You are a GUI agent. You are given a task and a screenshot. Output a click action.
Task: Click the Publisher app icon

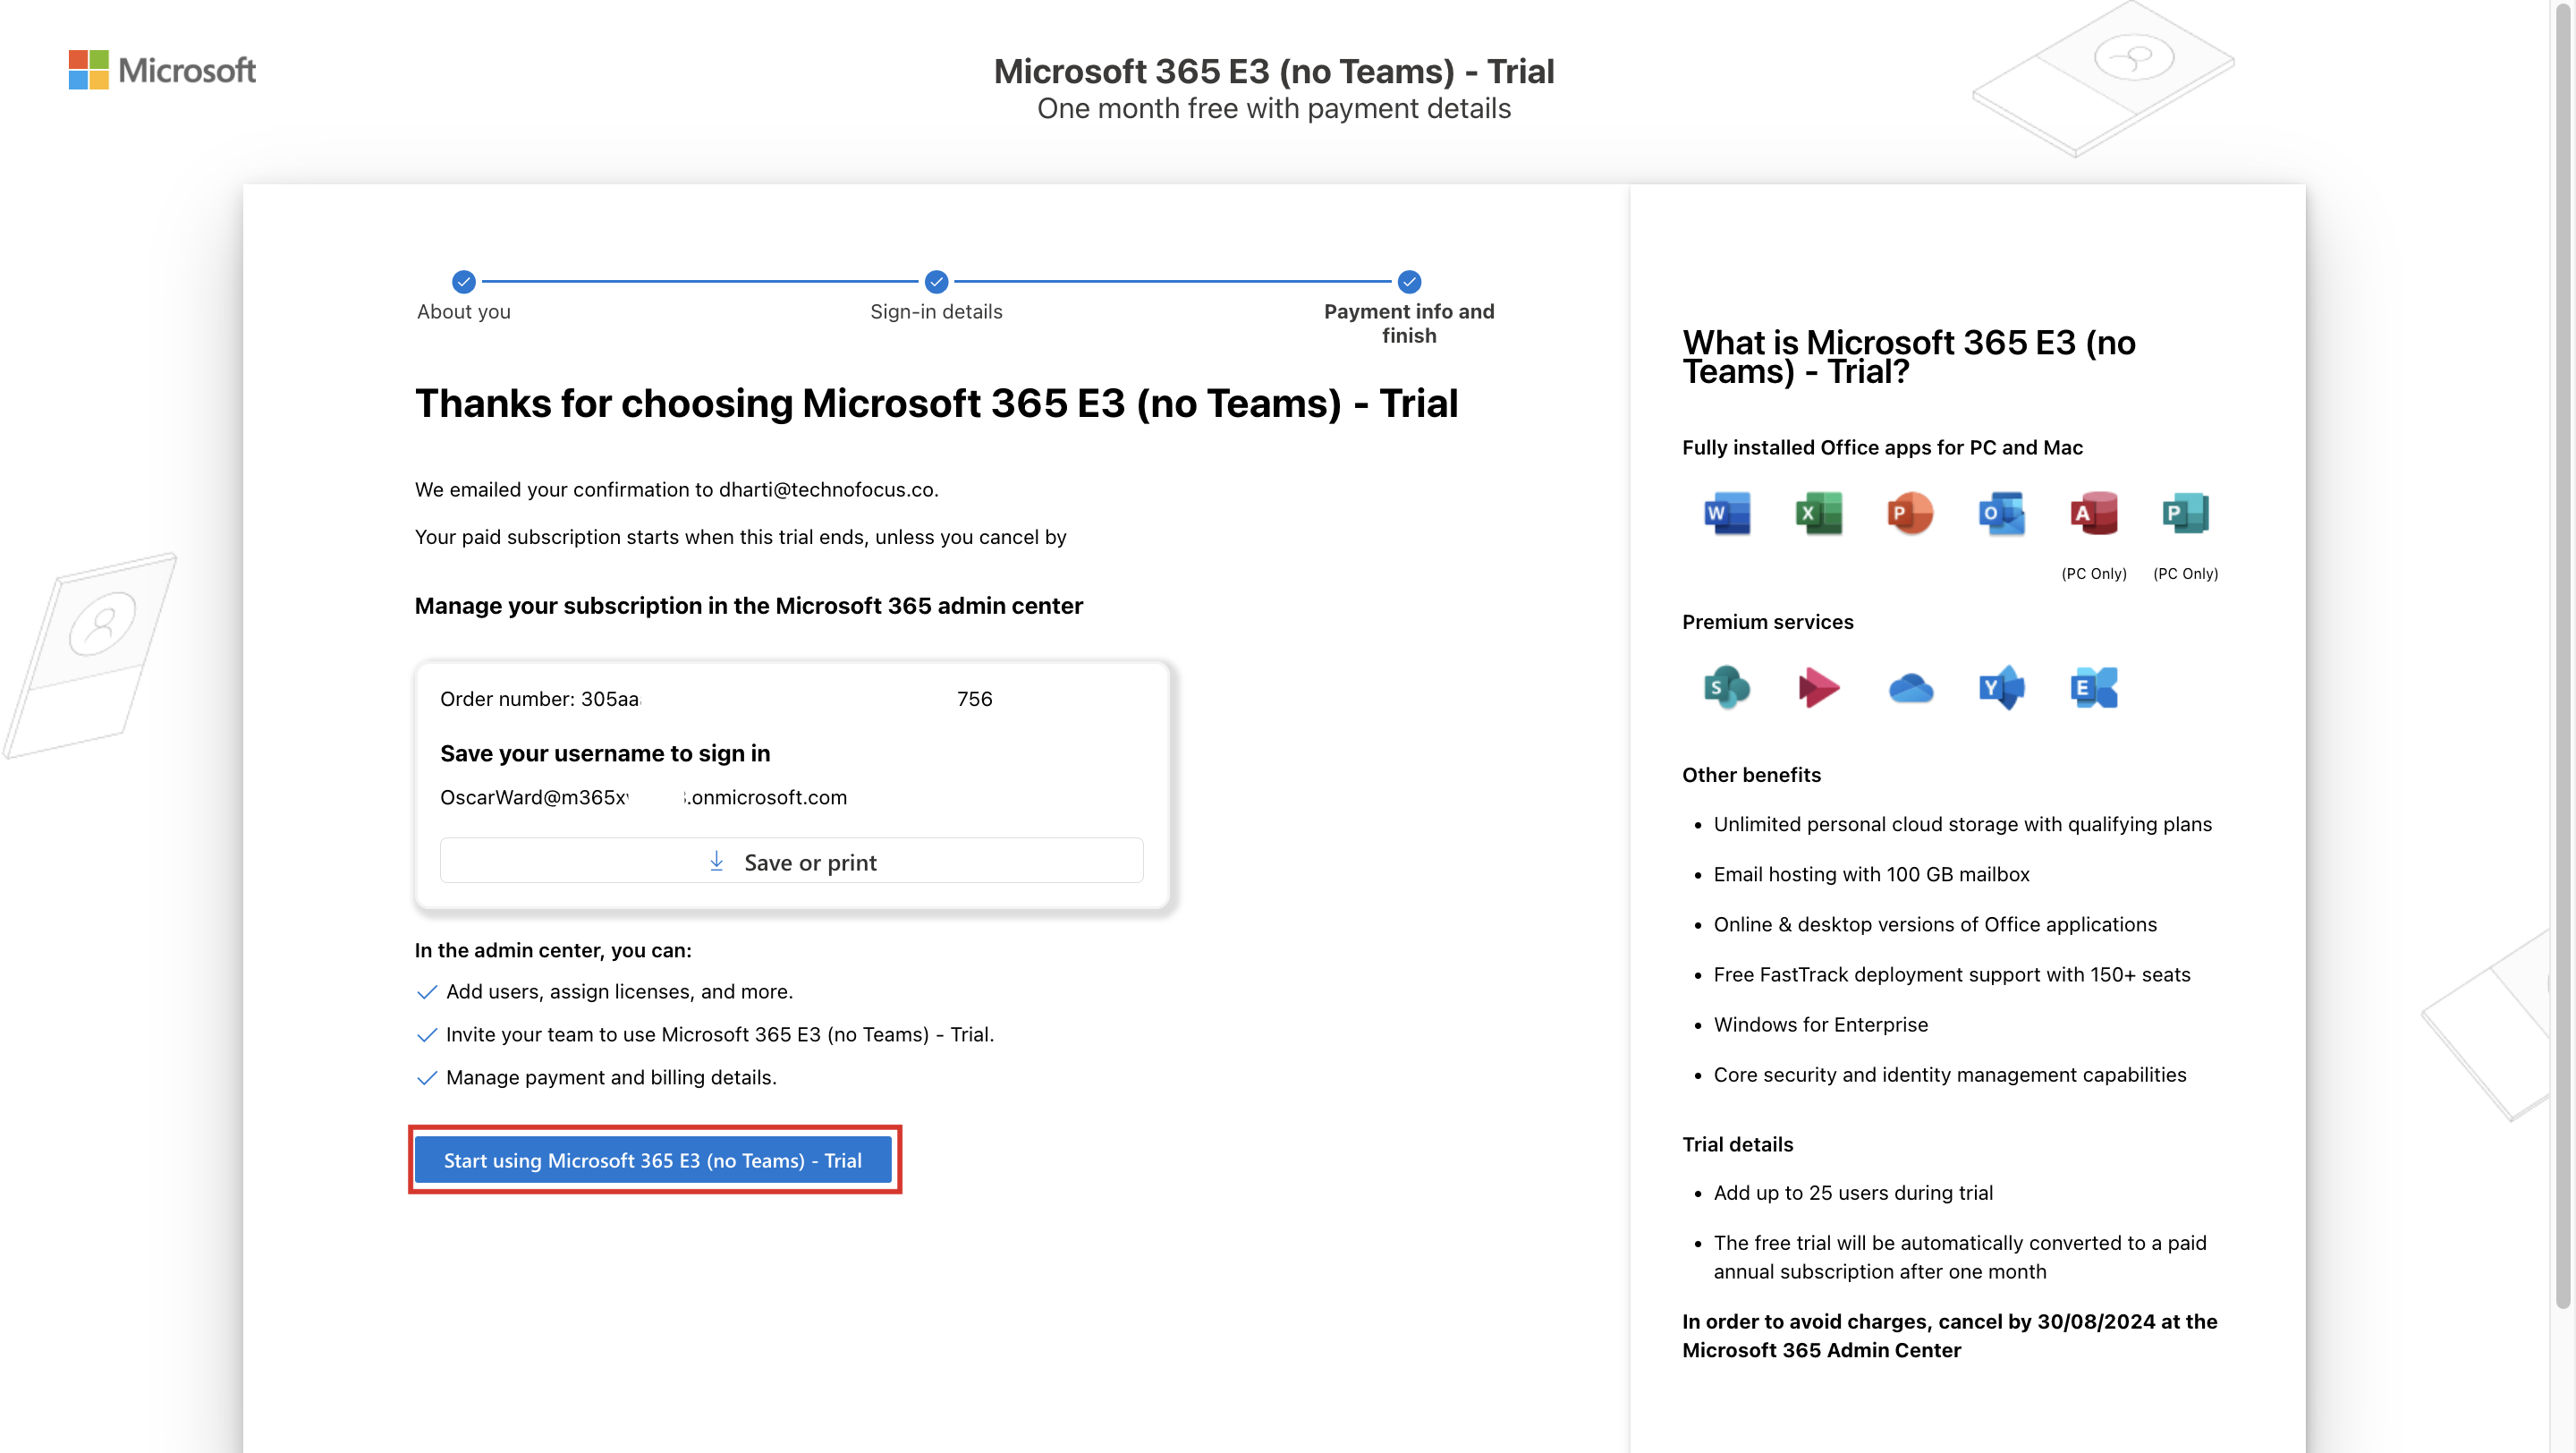[x=2185, y=513]
